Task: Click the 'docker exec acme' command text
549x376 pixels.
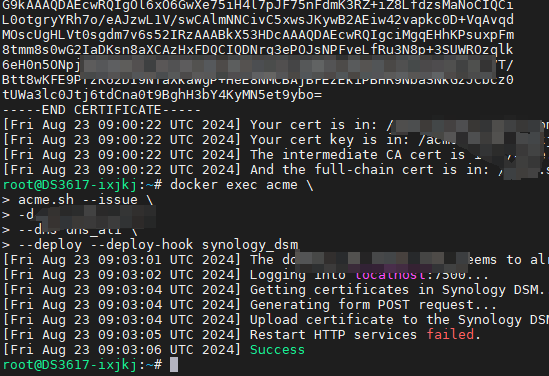Action: click(x=234, y=184)
